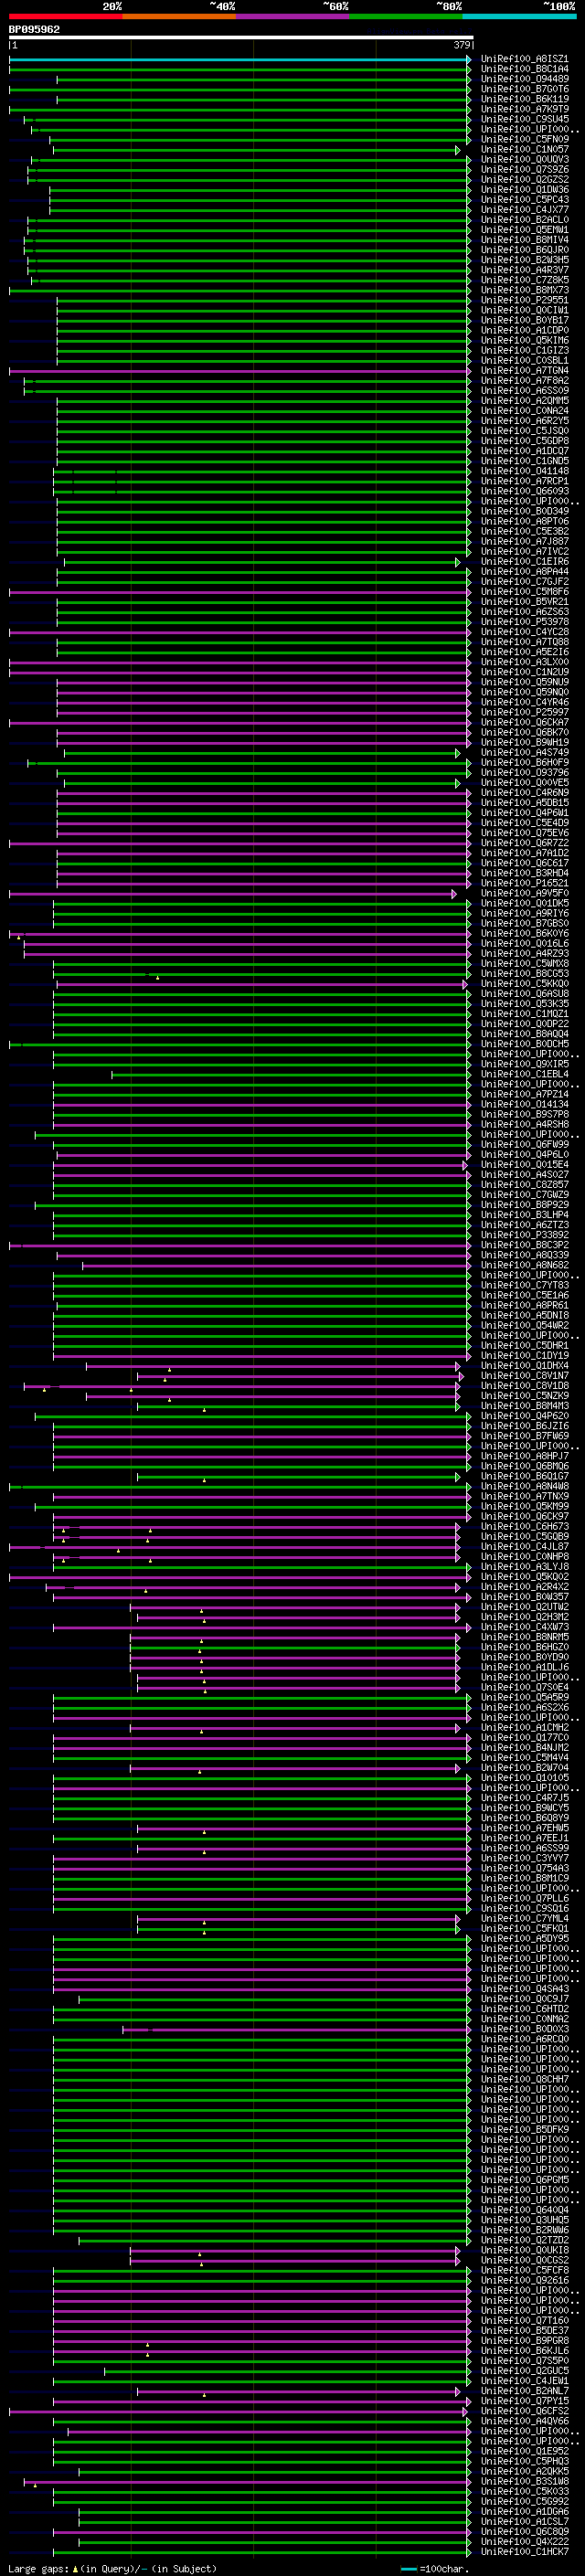Select the UniRef100_B6Q1G7 label
This screenshot has height=2576, width=585.
[x=525, y=1477]
